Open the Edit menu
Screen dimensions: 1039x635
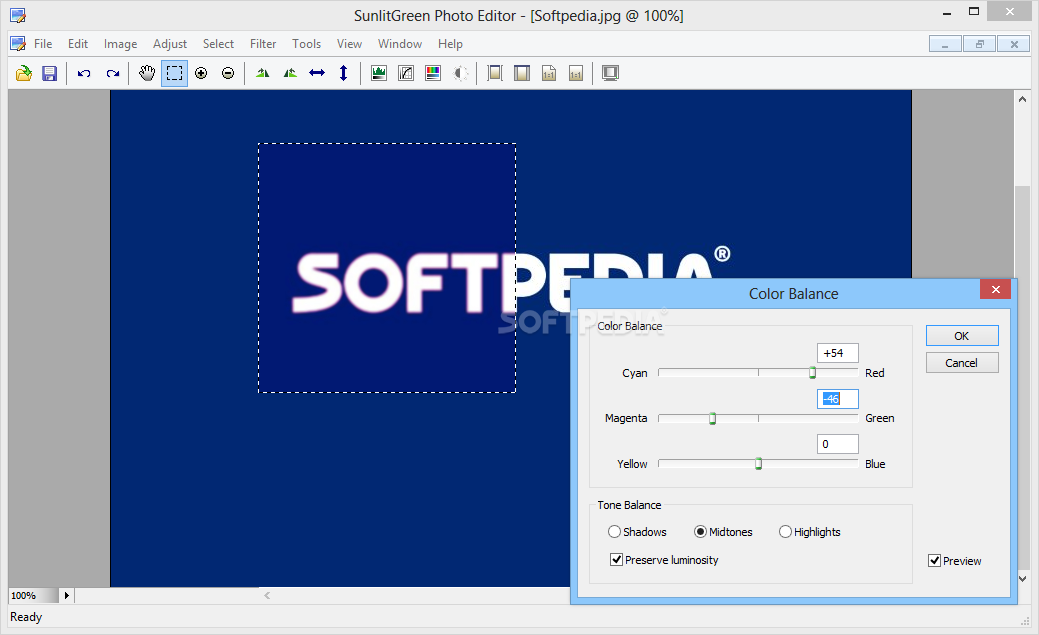78,44
